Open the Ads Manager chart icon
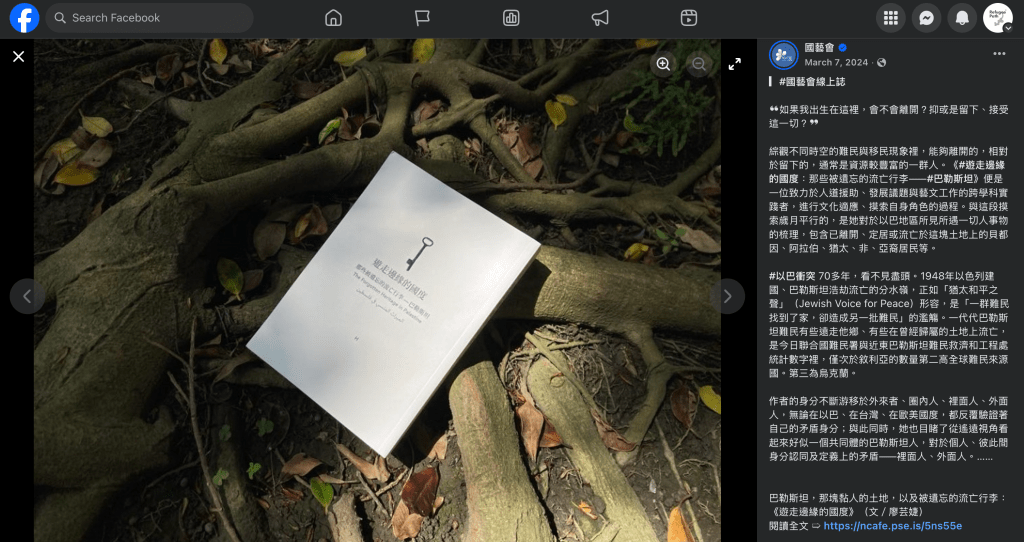Screen dimensions: 1024x542 511,18
